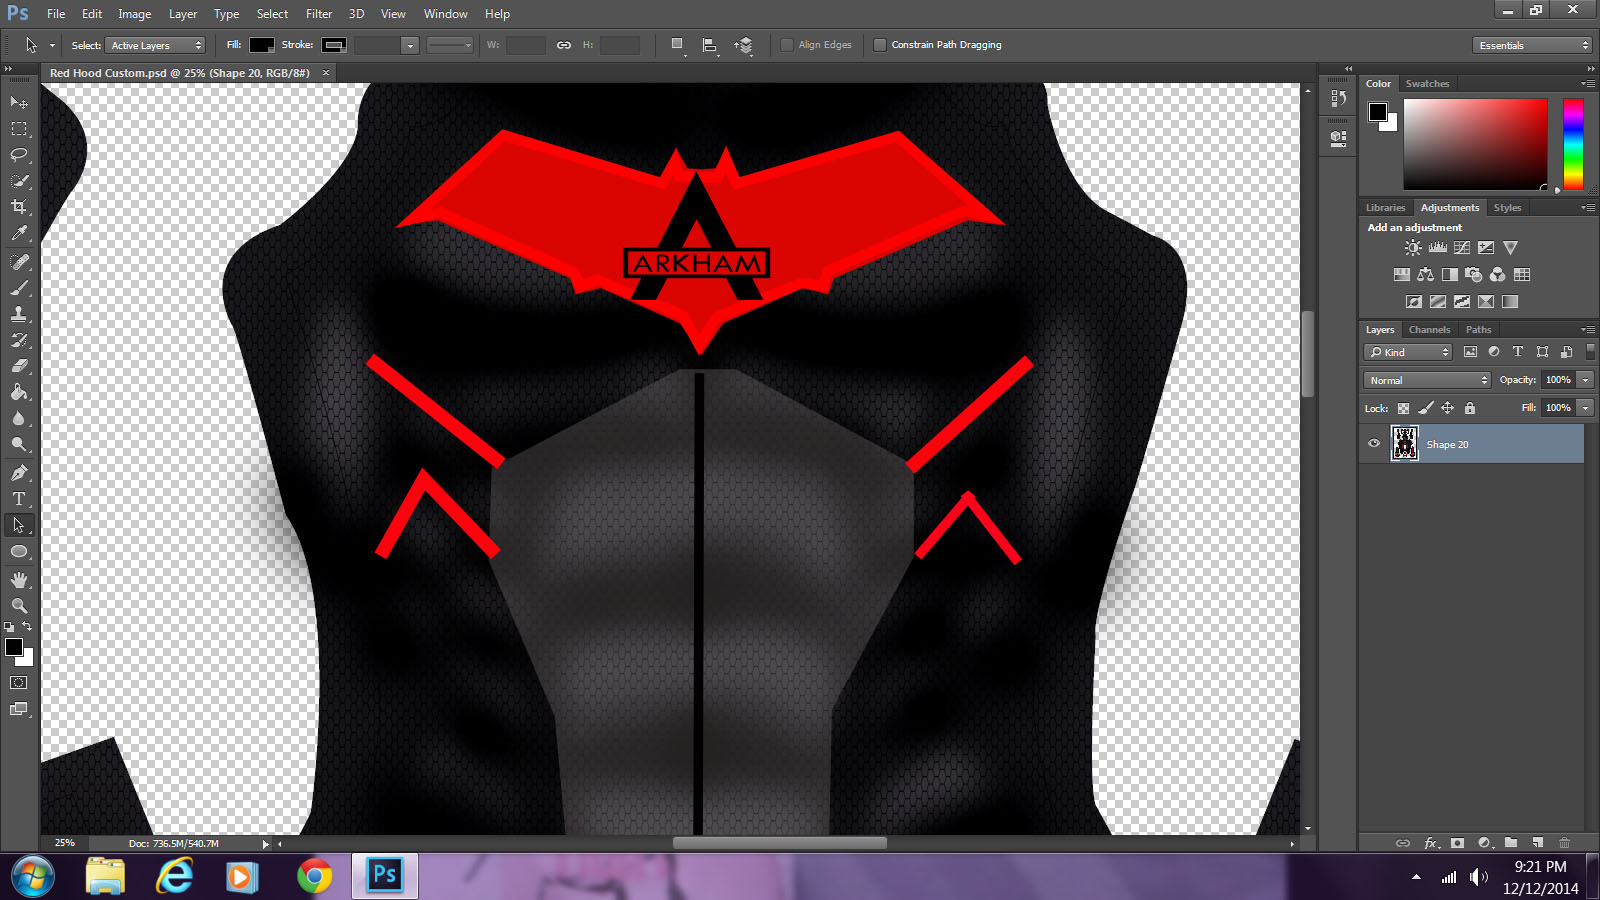The image size is (1600, 900).
Task: Click the Stroke color swatch
Action: (x=334, y=45)
